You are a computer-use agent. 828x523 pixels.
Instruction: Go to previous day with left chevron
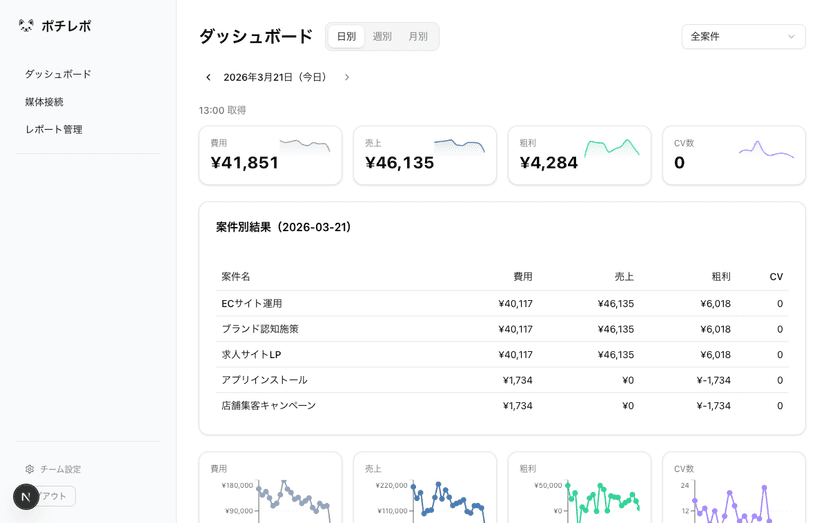coord(209,77)
